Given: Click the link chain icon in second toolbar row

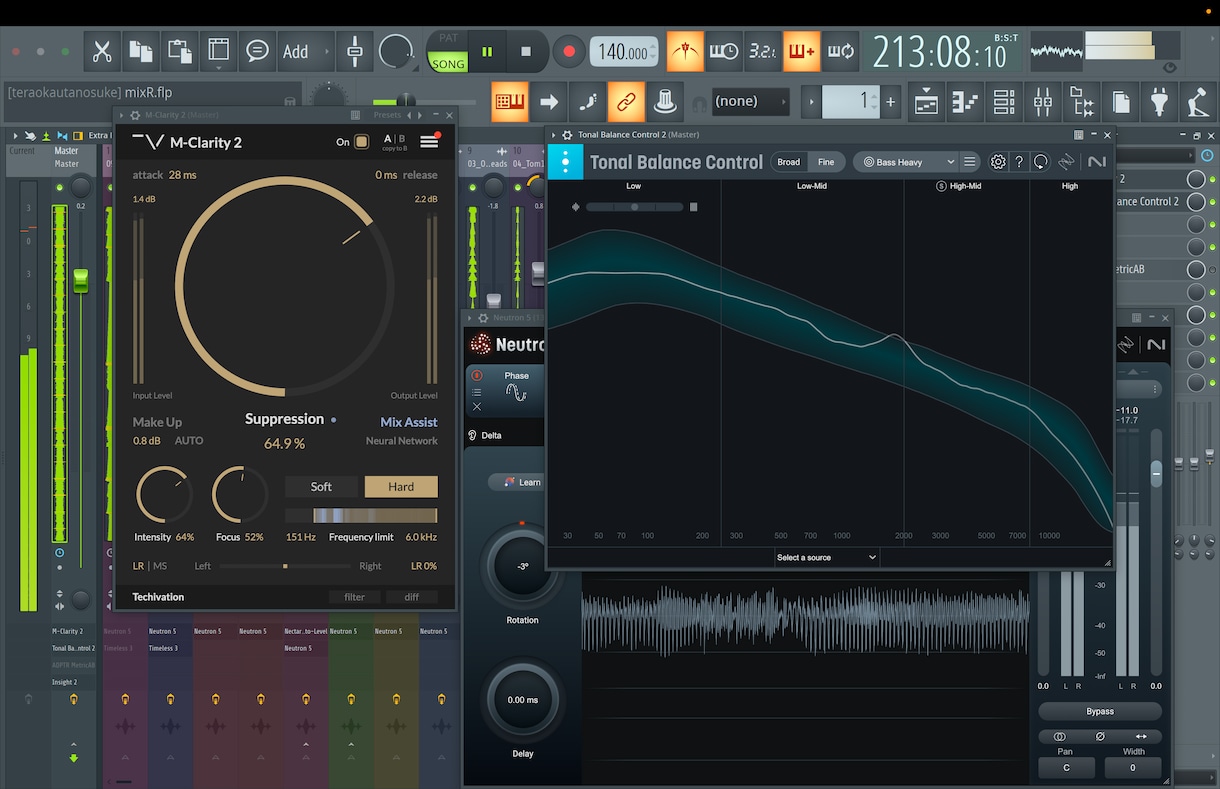Looking at the screenshot, I should point(626,101).
